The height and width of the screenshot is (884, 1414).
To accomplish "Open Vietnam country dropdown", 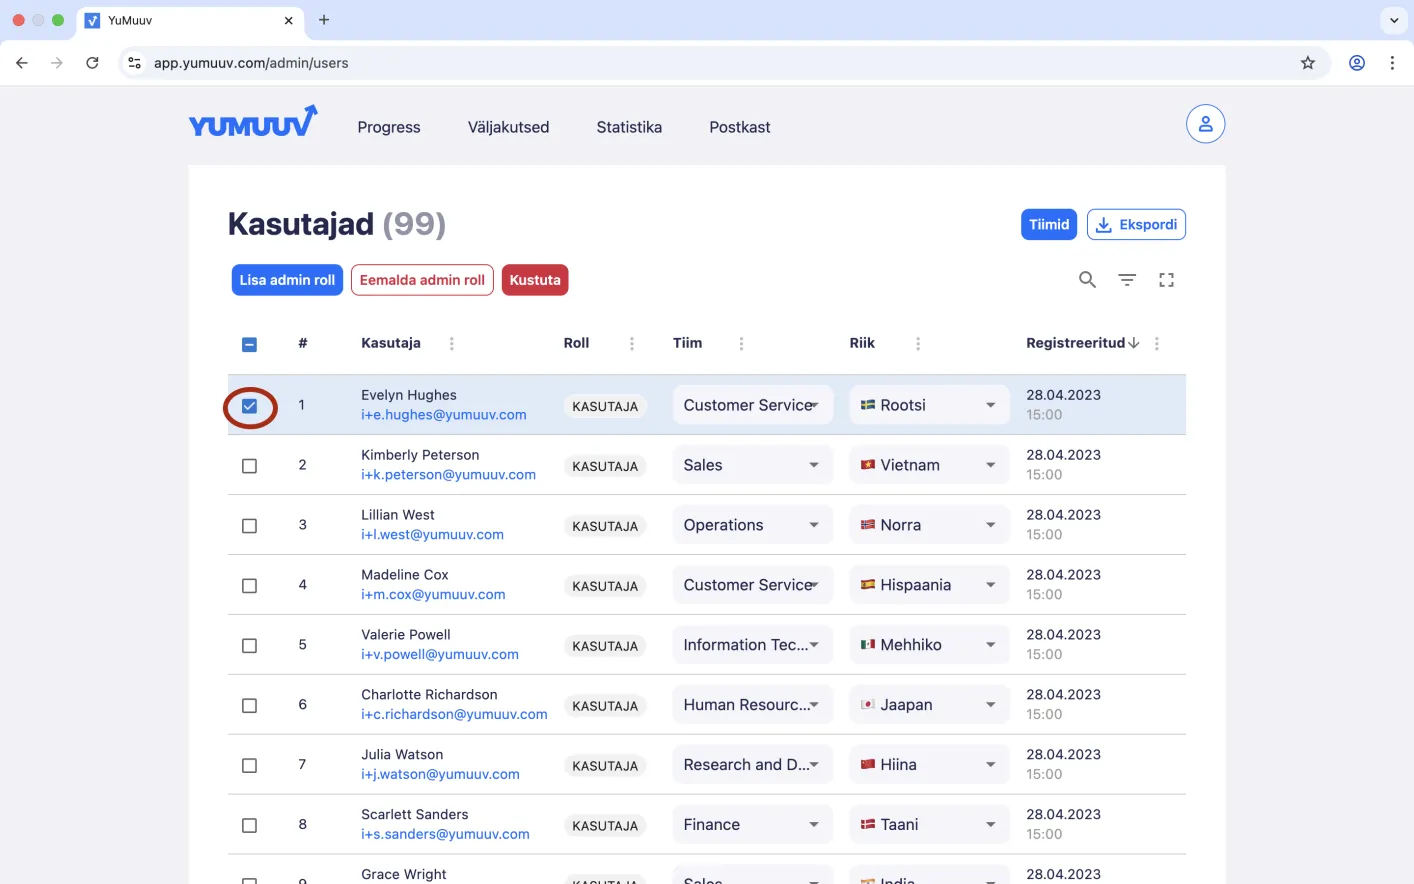I will coord(929,465).
